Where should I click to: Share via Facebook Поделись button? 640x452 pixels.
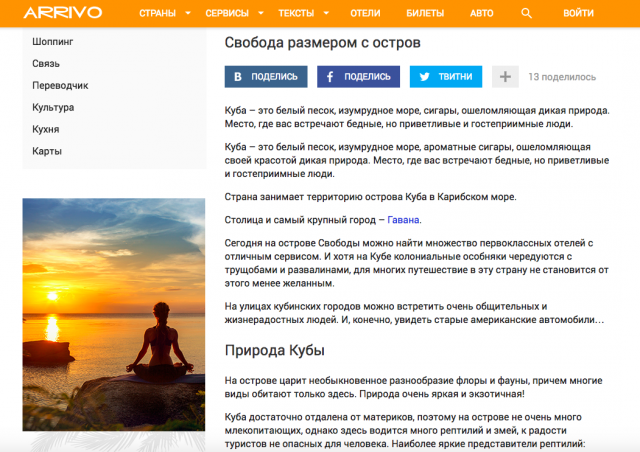(358, 77)
